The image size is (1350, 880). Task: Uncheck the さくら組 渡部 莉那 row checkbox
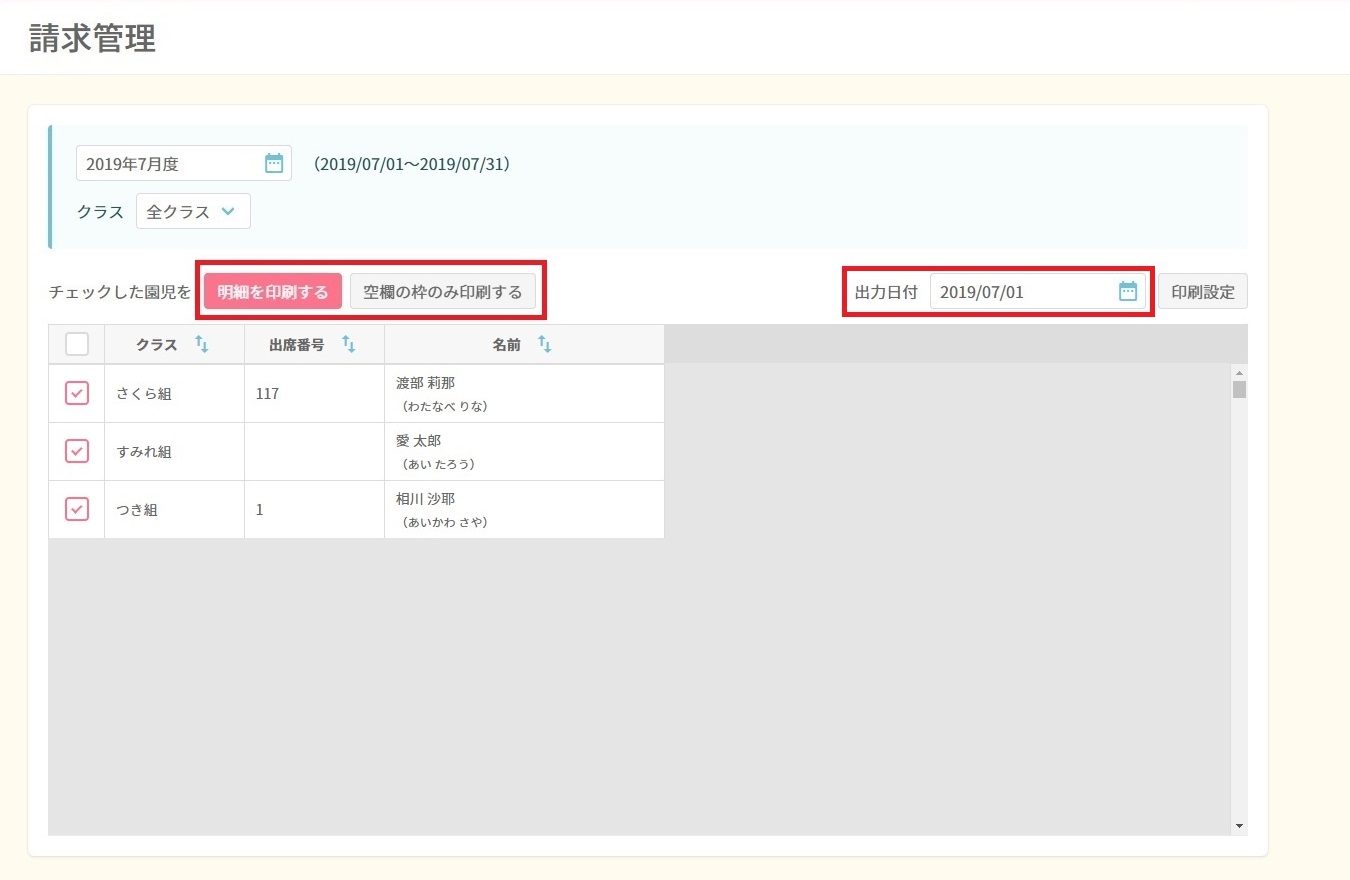click(x=77, y=393)
